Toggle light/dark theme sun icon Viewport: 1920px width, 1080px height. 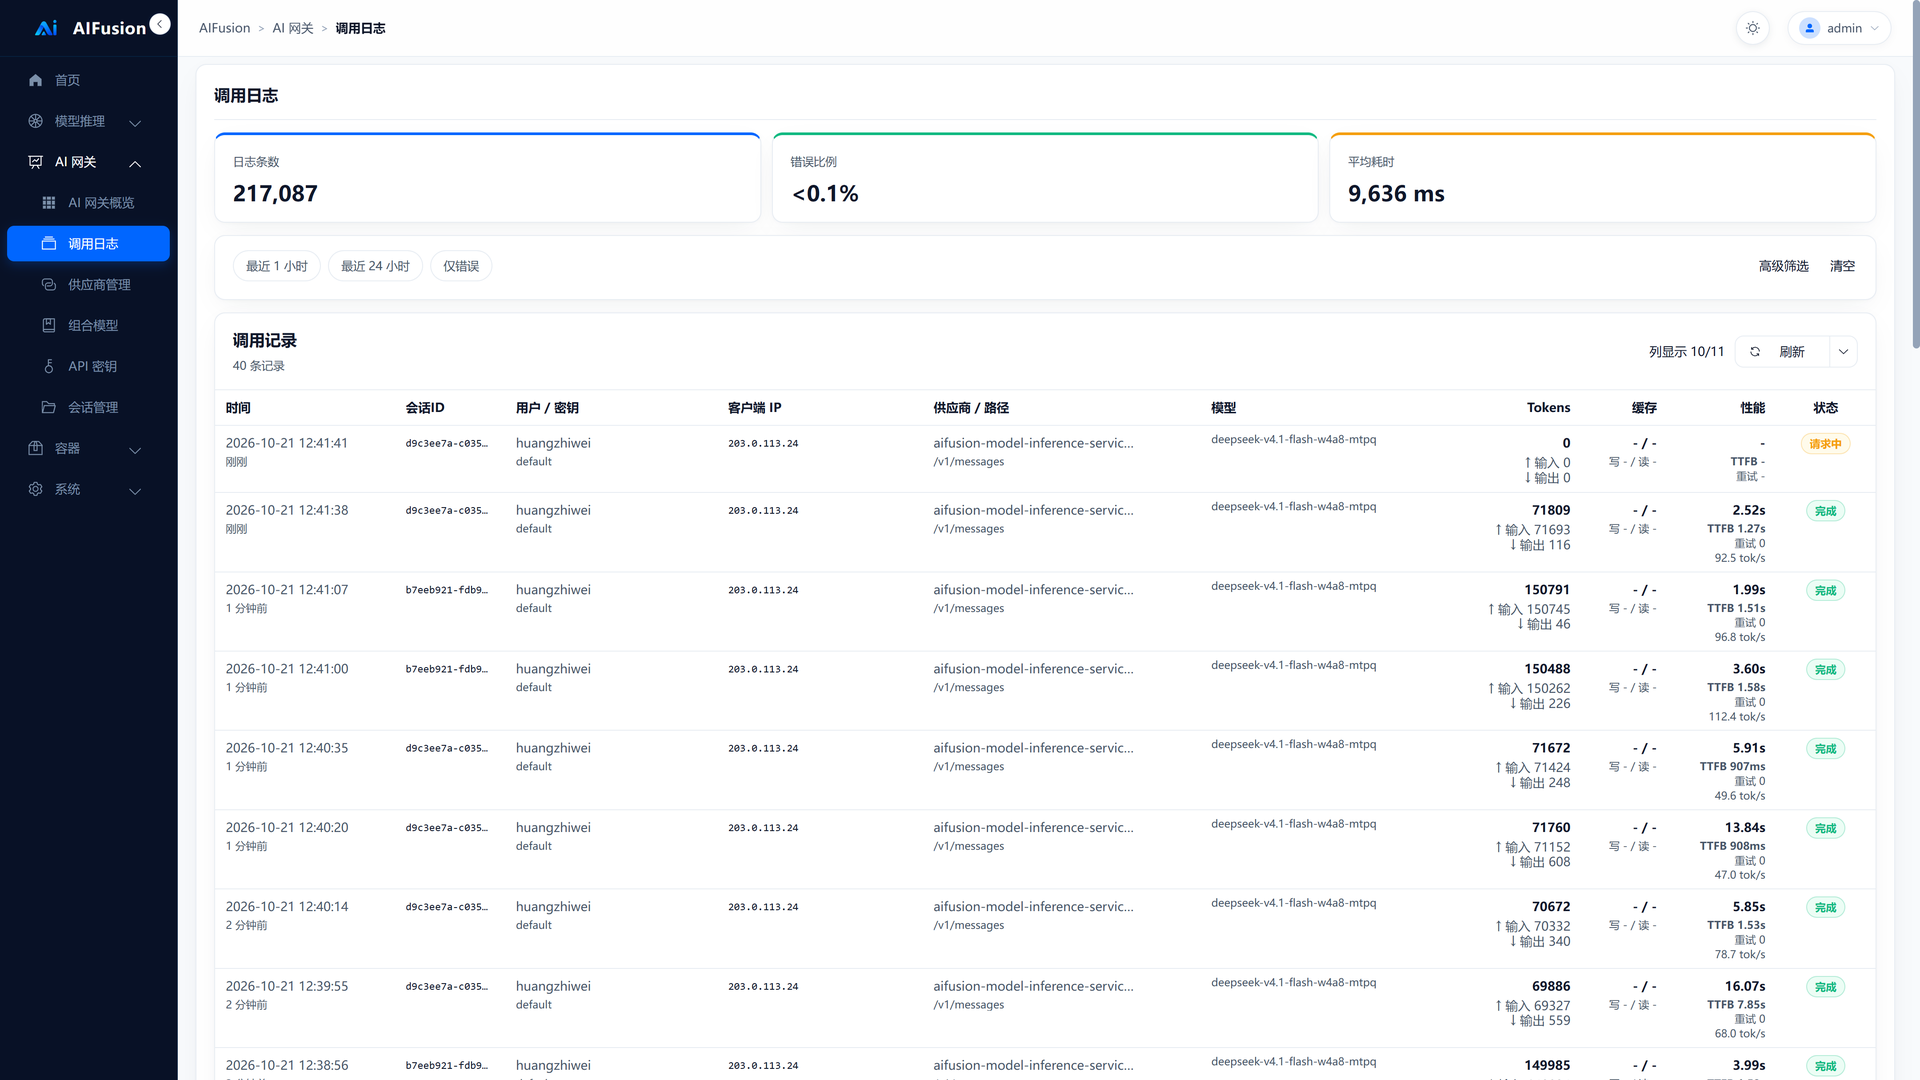(1753, 28)
